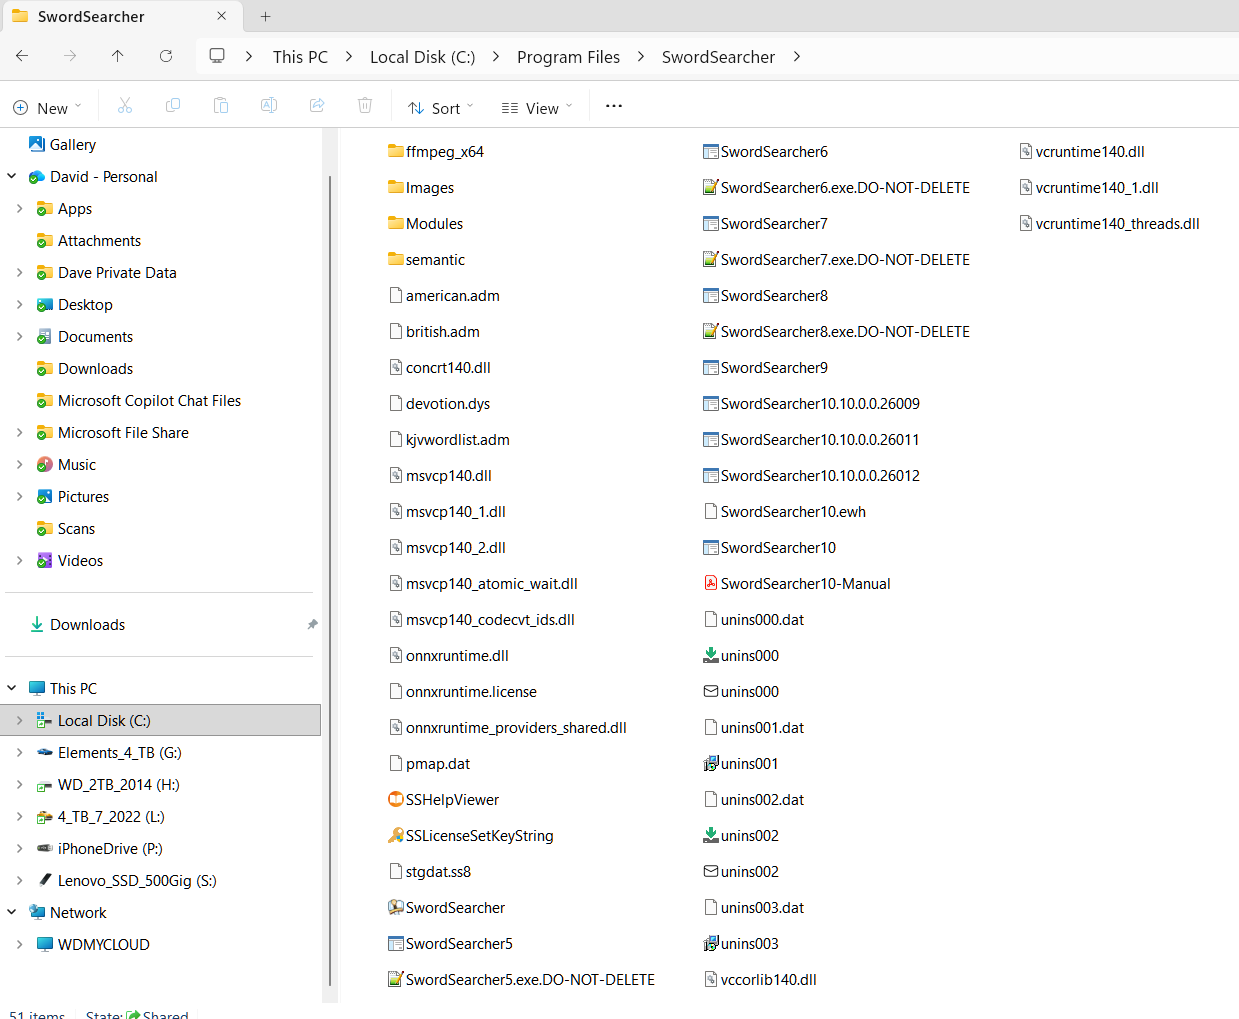1239x1019 pixels.
Task: Select the ffmpeg_x64 folder icon
Action: 396,151
